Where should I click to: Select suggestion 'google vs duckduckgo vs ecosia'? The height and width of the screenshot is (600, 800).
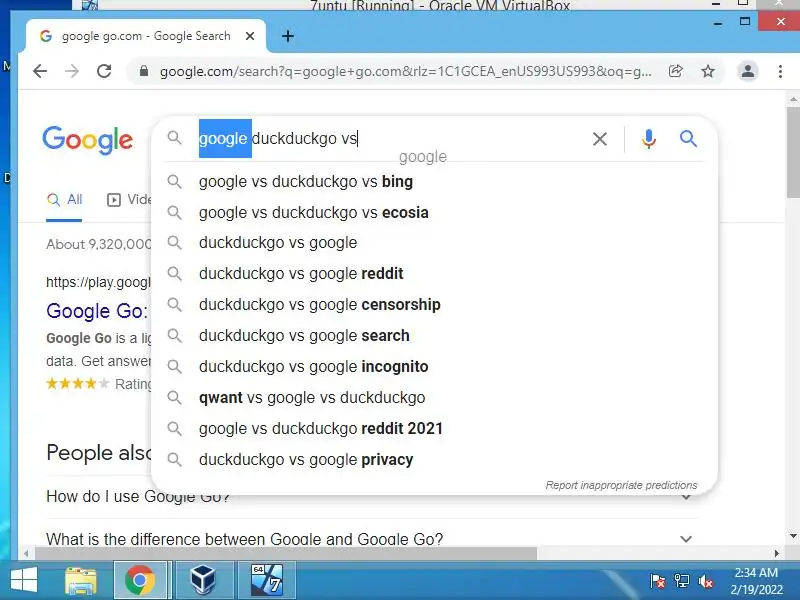pos(435,212)
